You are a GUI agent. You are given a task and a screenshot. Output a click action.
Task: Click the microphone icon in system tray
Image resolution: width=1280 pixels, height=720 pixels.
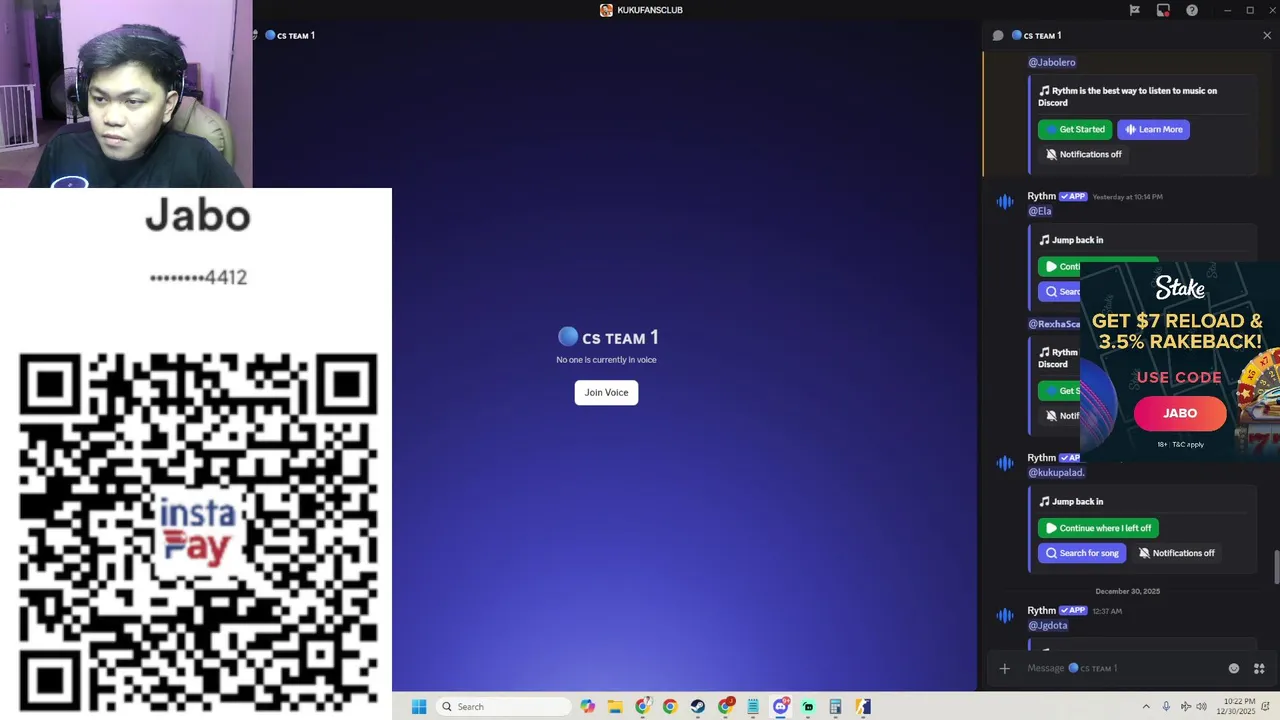click(1166, 707)
